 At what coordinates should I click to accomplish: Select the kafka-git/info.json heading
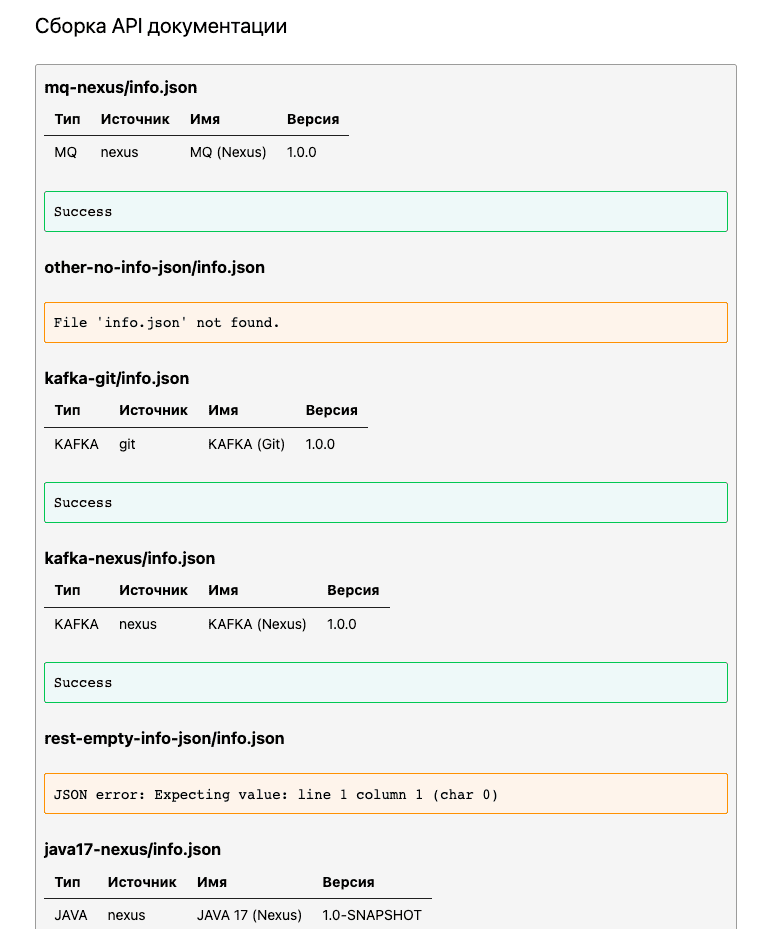pos(117,379)
